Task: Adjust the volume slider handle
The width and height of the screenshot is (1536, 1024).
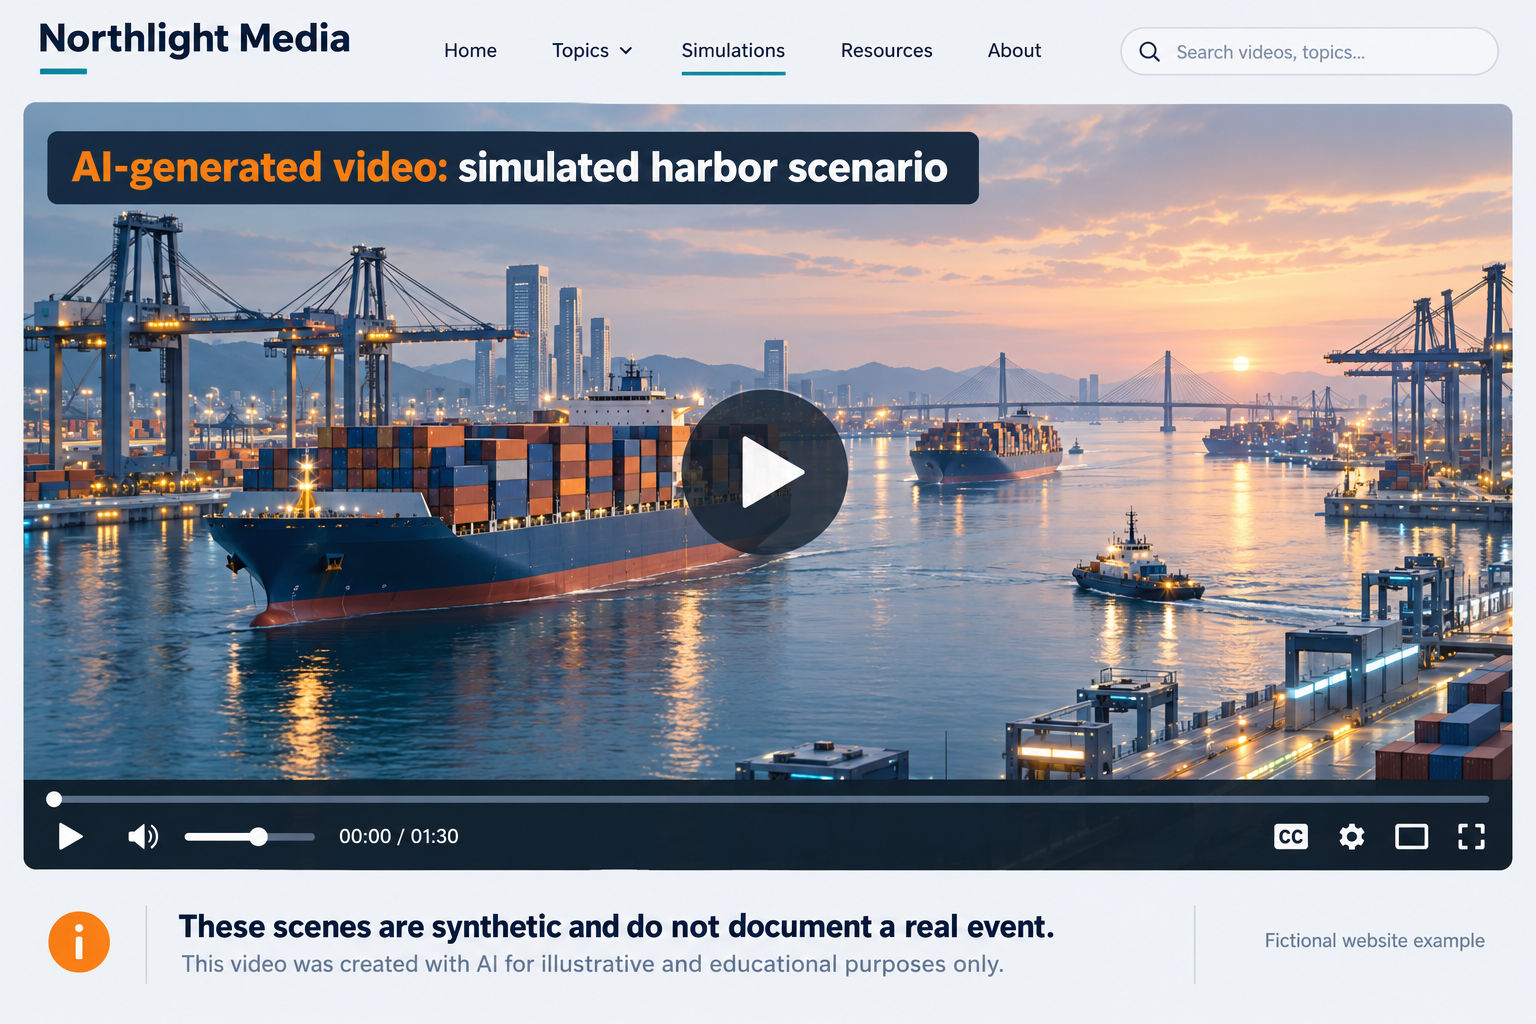Action: click(x=259, y=837)
